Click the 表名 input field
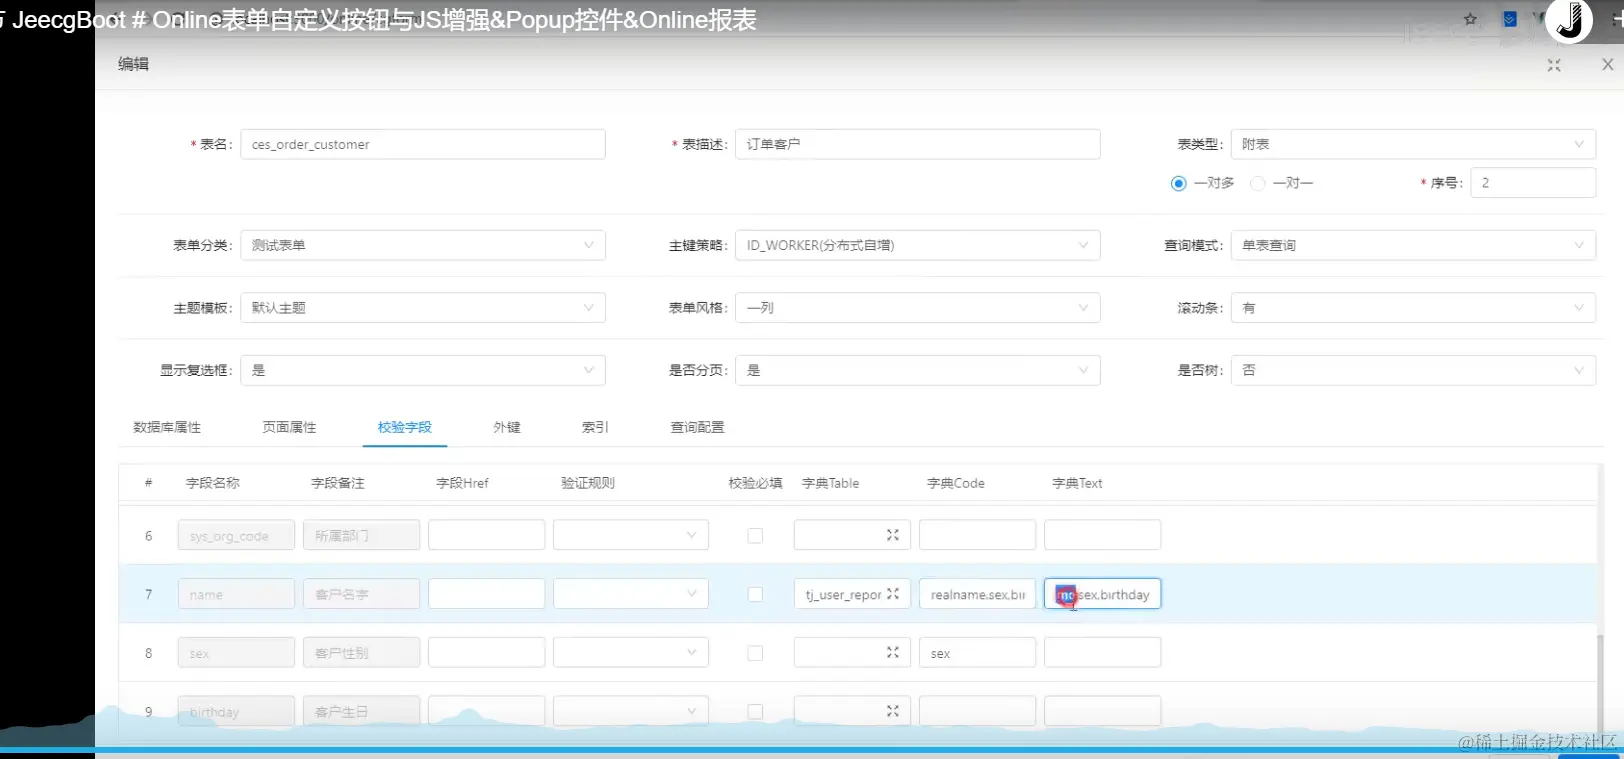 point(423,144)
